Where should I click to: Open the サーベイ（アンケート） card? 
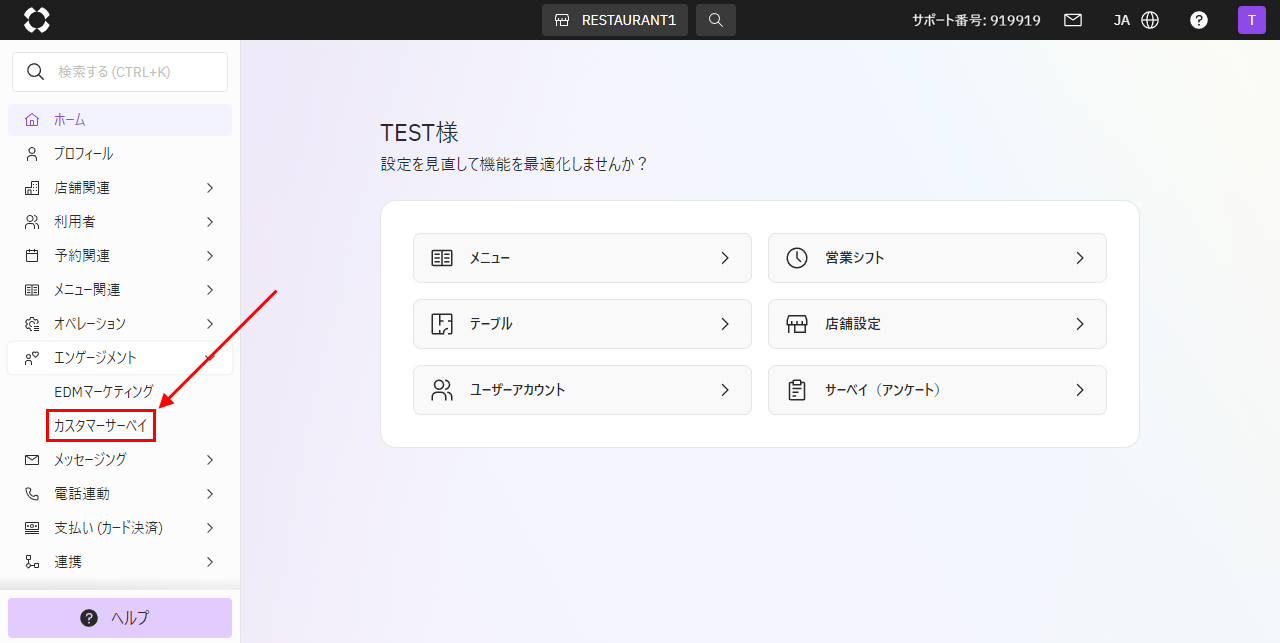936,390
